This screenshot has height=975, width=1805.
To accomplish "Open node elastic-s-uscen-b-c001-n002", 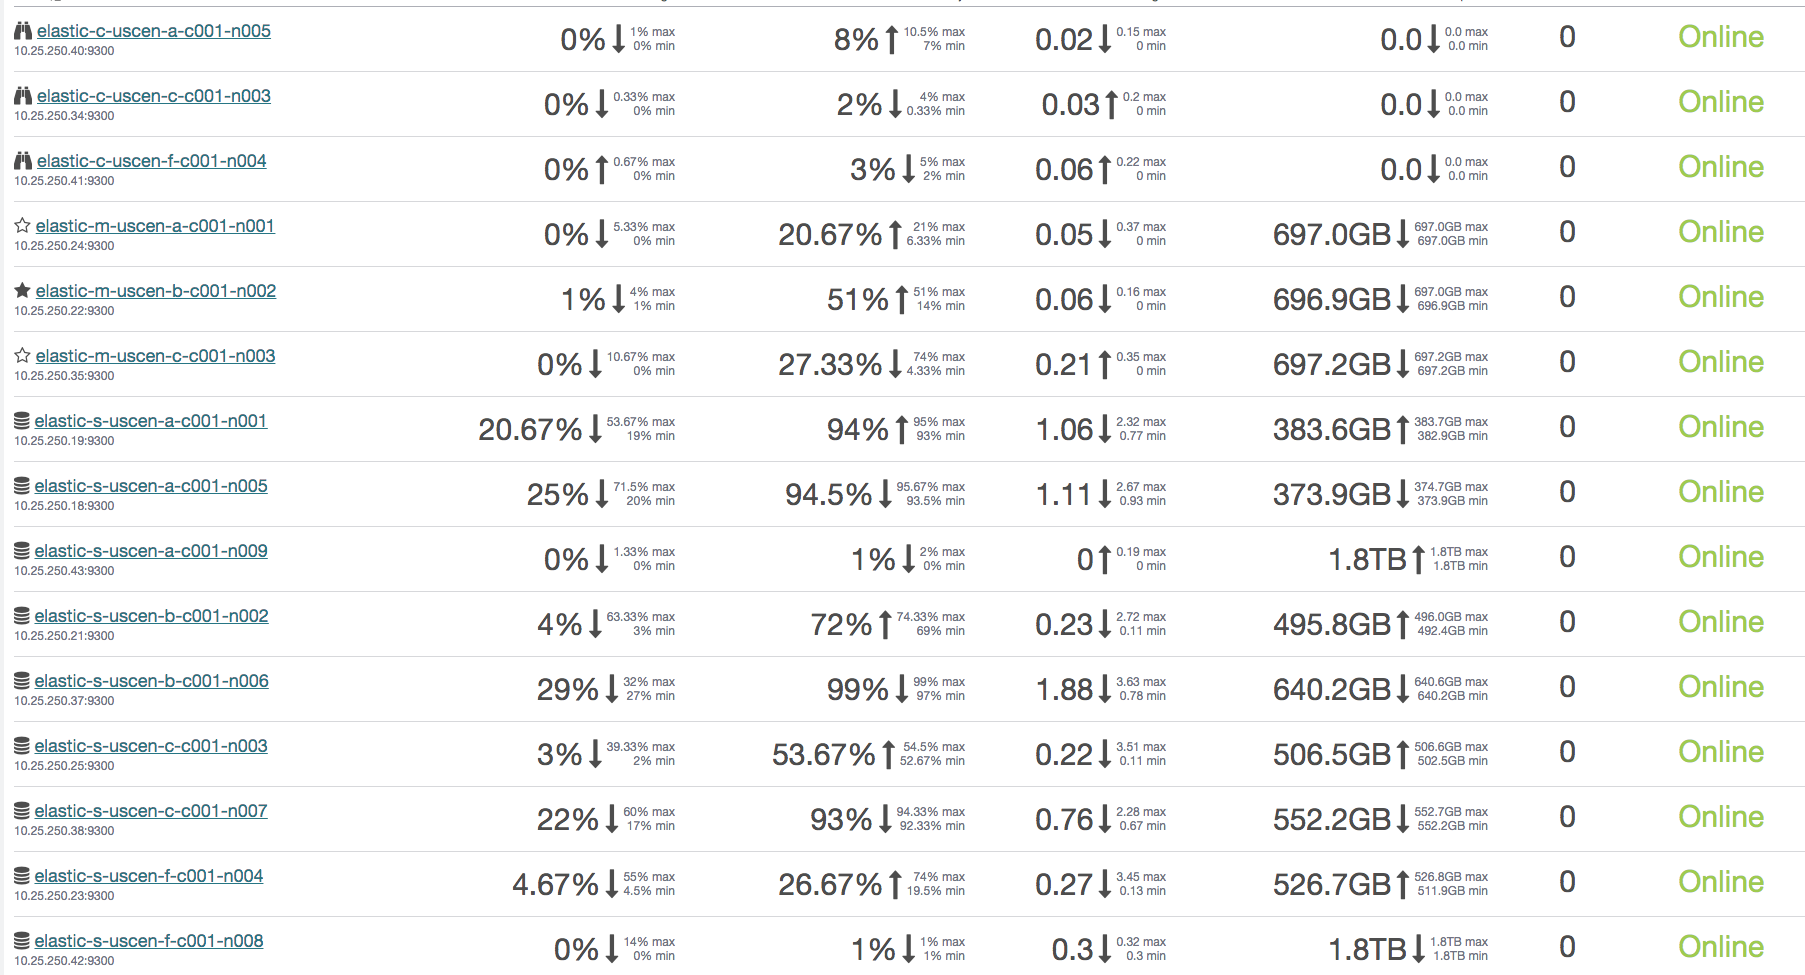I will coord(152,616).
